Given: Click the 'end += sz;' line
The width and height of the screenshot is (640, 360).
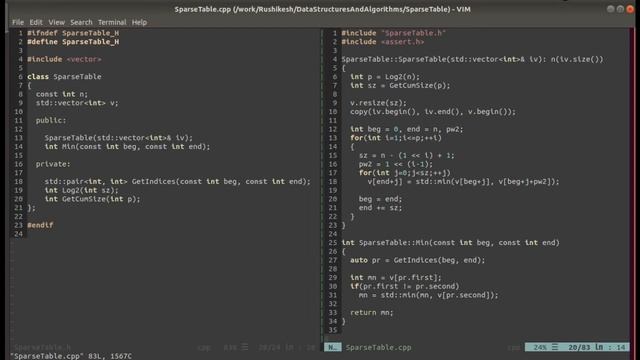Looking at the screenshot, I should pyautogui.click(x=380, y=208).
